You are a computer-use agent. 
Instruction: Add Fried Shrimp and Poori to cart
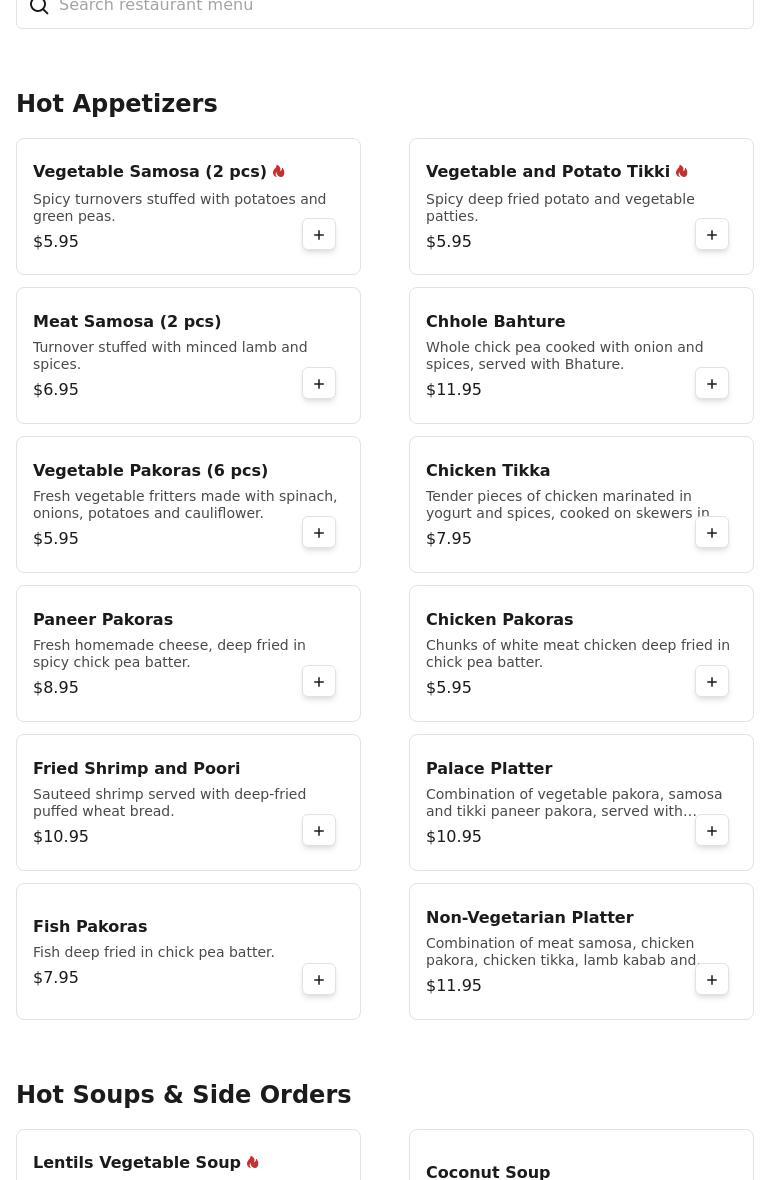(319, 831)
